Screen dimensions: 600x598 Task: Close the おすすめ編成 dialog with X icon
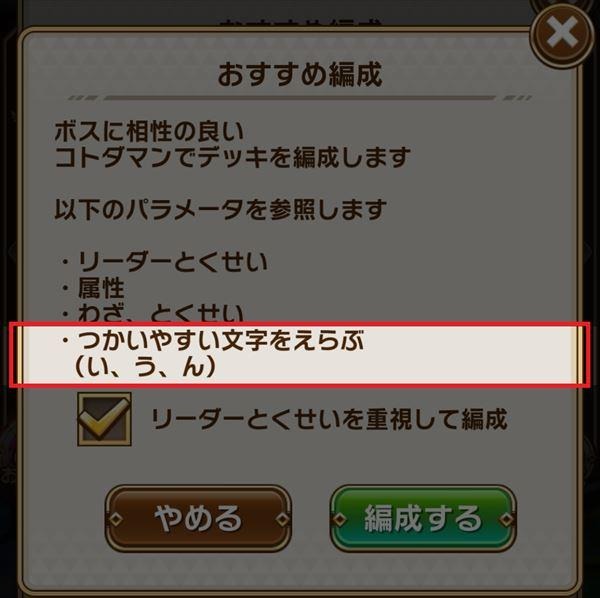coord(562,34)
